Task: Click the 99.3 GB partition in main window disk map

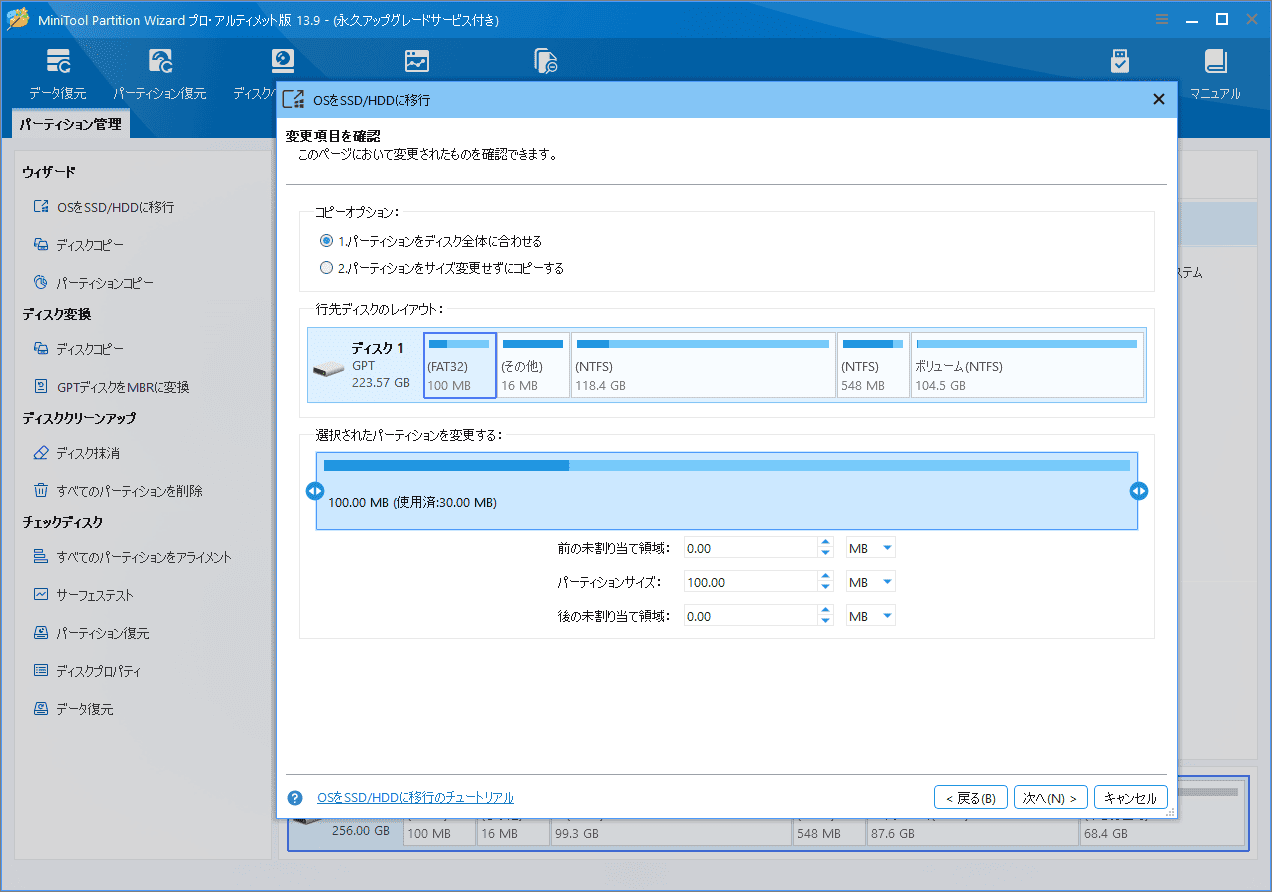Action: click(670, 834)
